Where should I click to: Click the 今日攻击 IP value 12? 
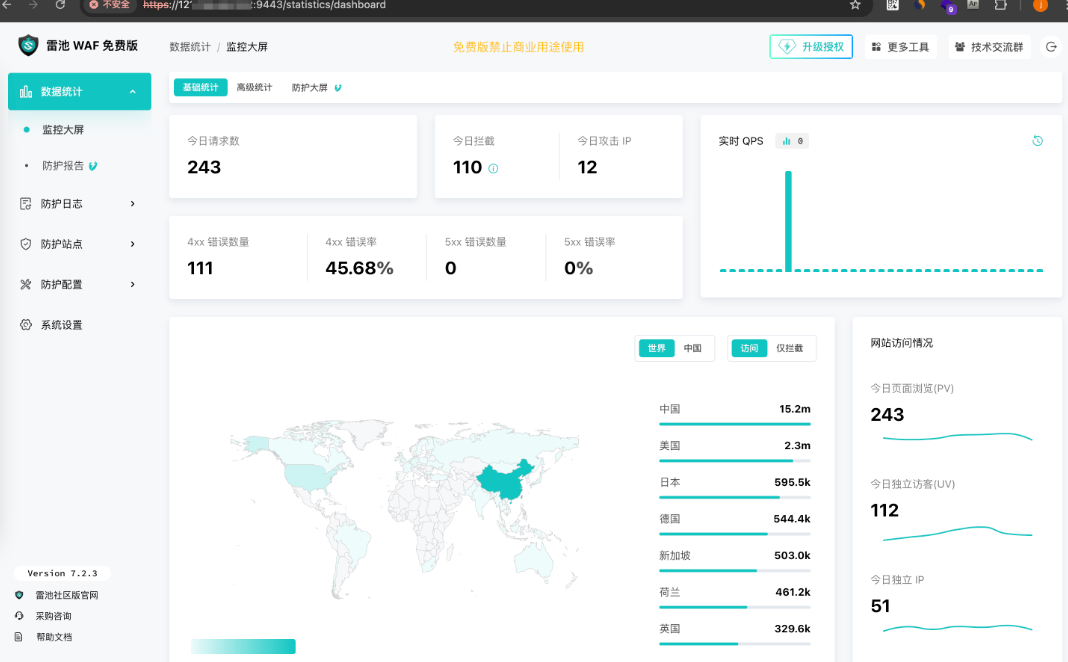(587, 168)
